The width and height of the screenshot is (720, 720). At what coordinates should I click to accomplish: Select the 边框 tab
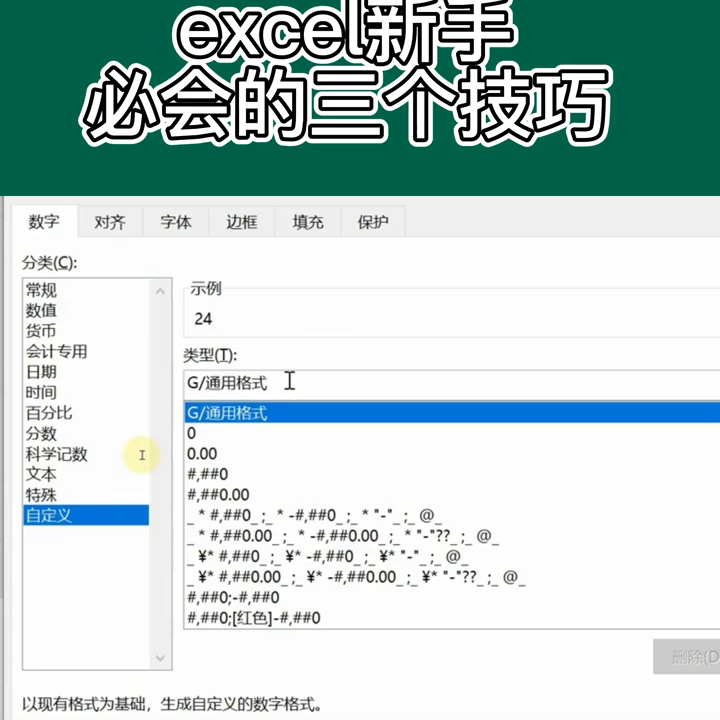[x=242, y=222]
